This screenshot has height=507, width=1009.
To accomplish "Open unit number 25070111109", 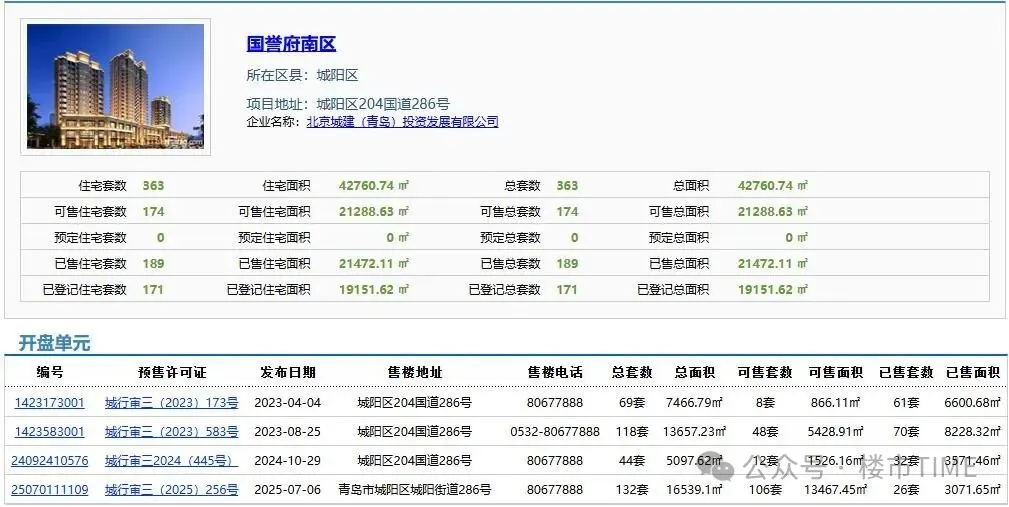I will coord(50,490).
